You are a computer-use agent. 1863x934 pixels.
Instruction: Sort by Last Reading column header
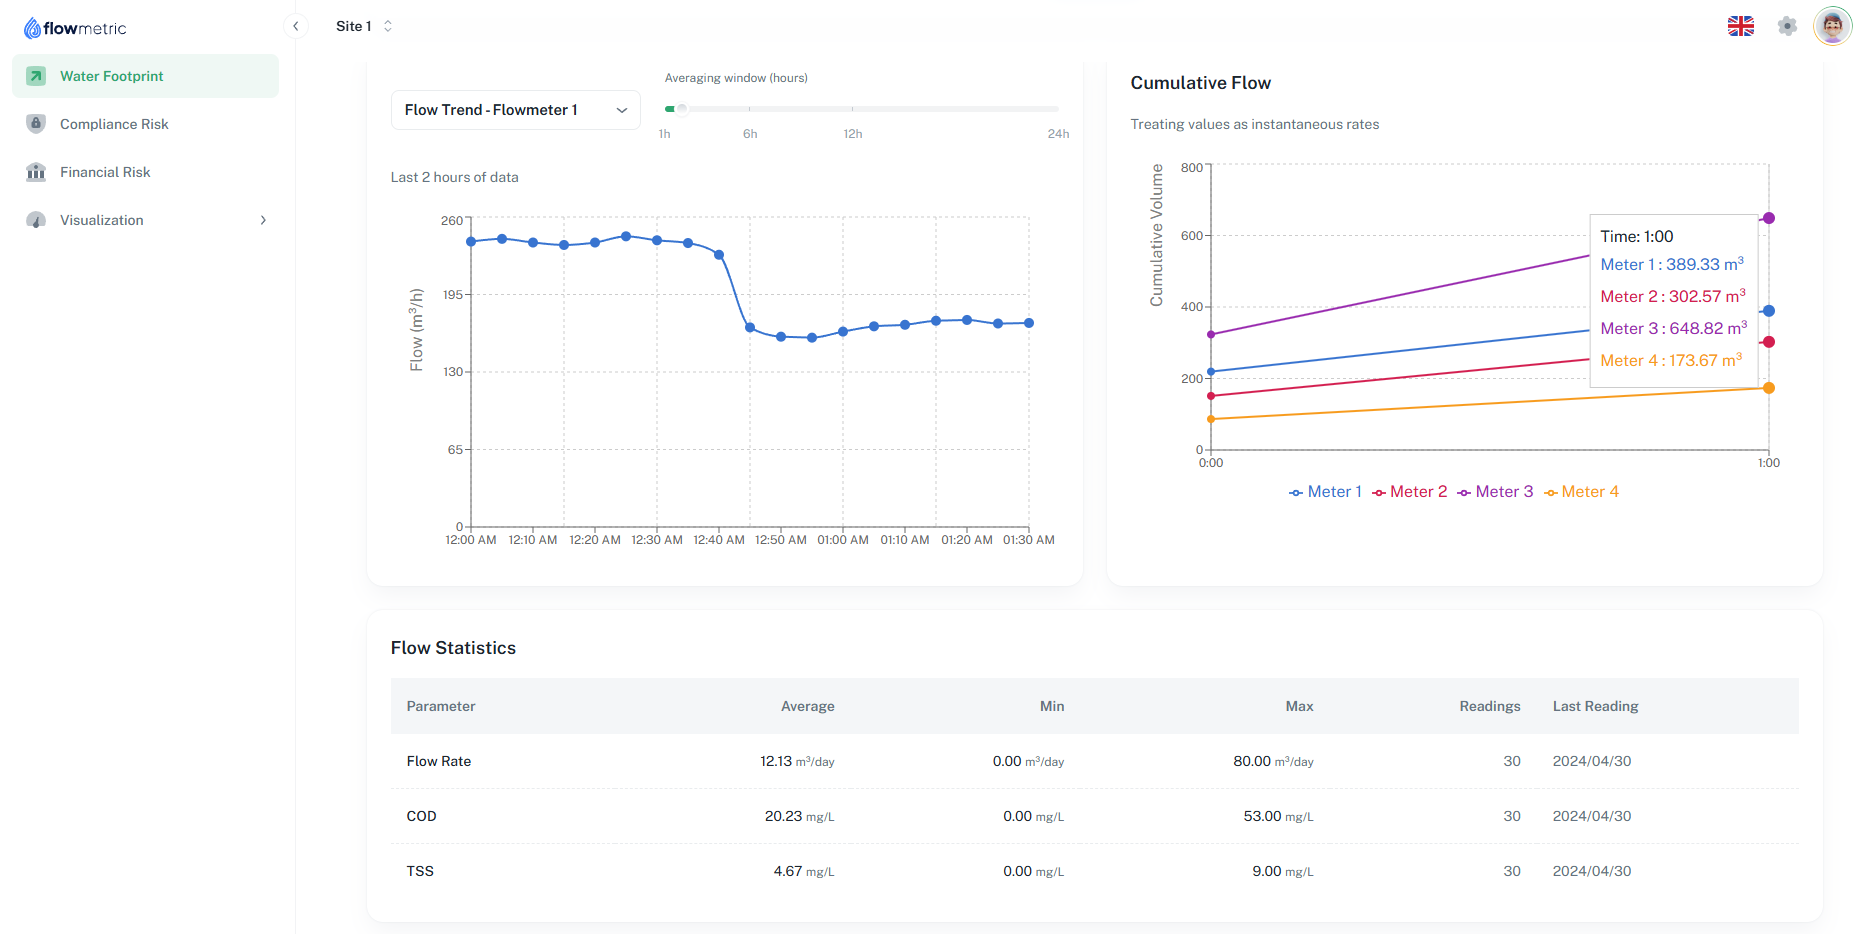click(x=1595, y=706)
